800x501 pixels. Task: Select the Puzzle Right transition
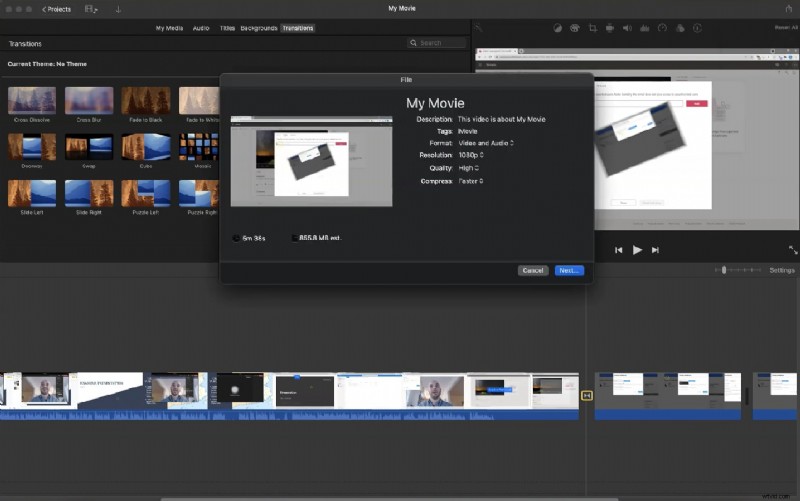(x=199, y=193)
